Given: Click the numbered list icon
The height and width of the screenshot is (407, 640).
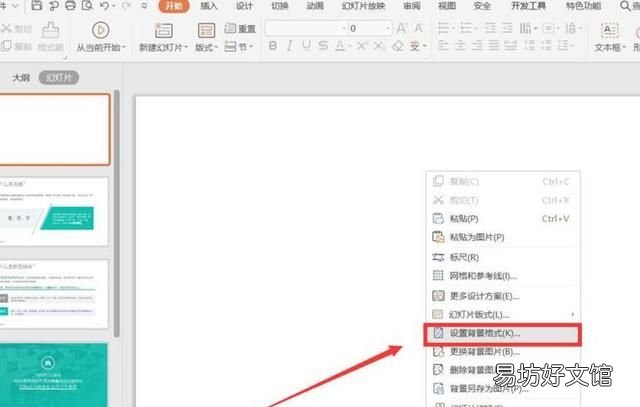Looking at the screenshot, I should 466,28.
